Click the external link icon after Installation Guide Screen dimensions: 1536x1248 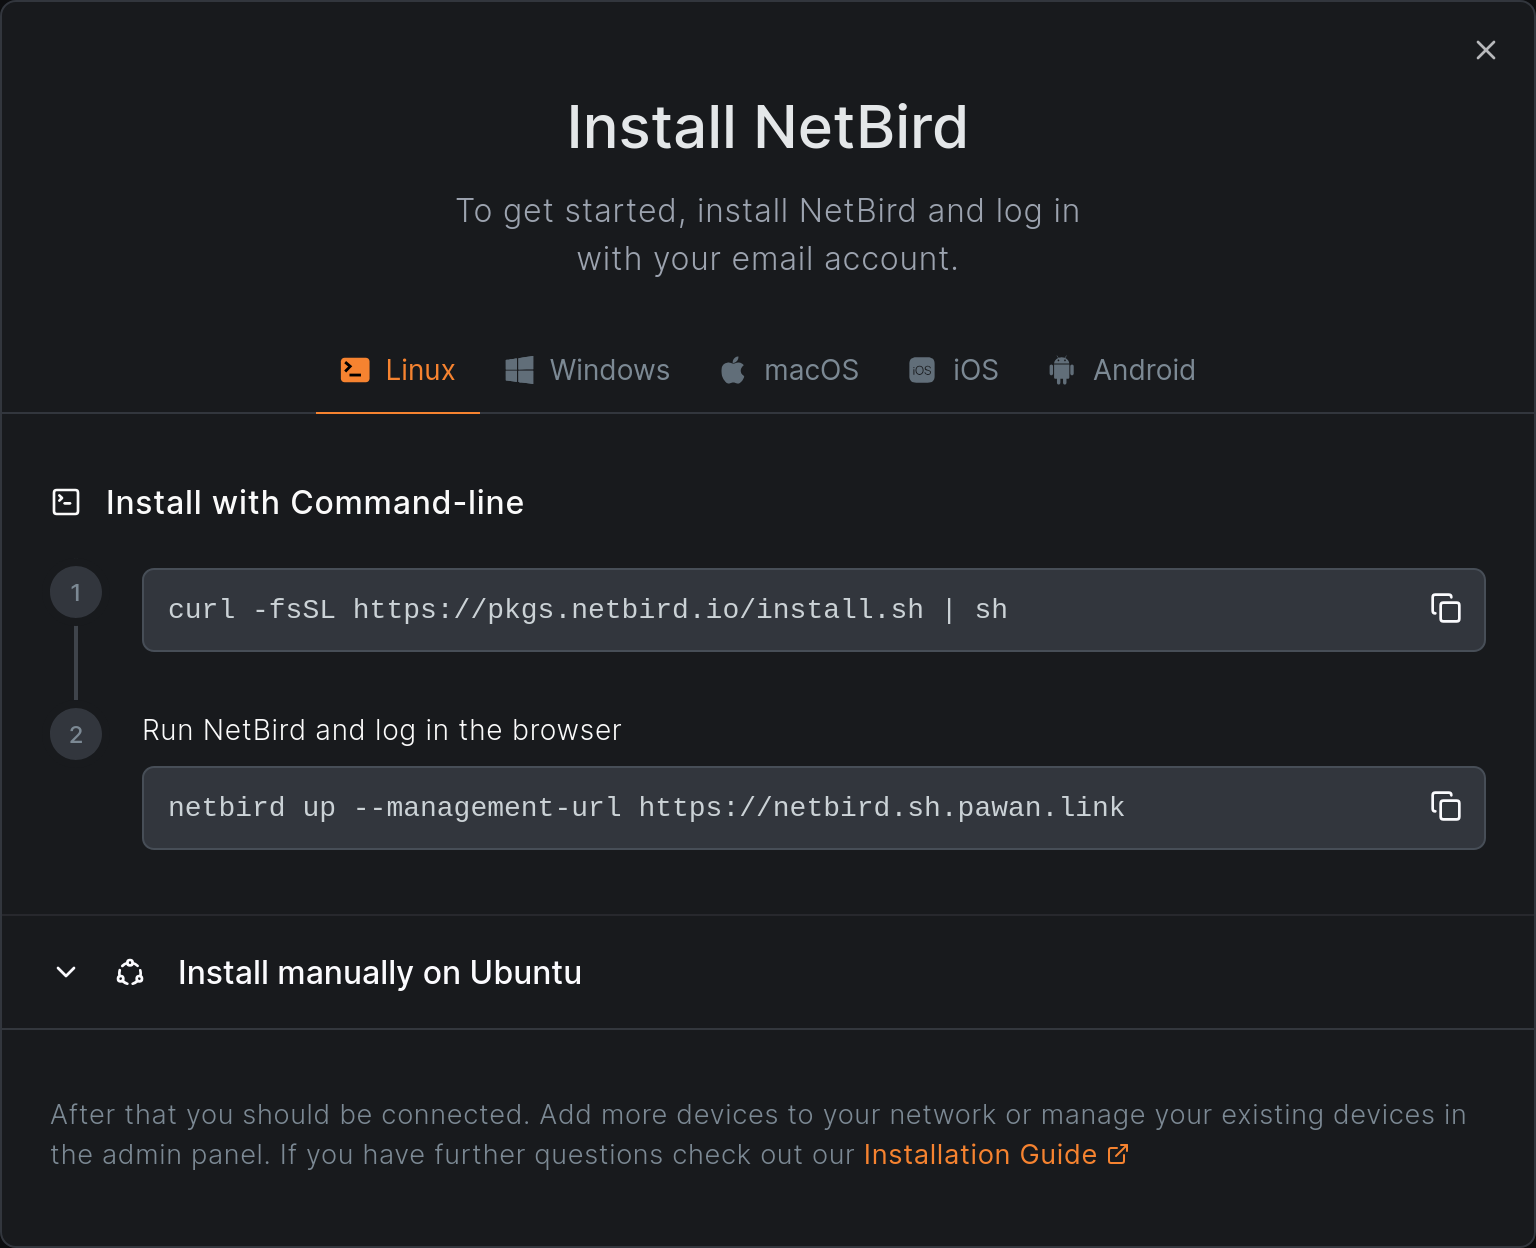pyautogui.click(x=1118, y=1154)
